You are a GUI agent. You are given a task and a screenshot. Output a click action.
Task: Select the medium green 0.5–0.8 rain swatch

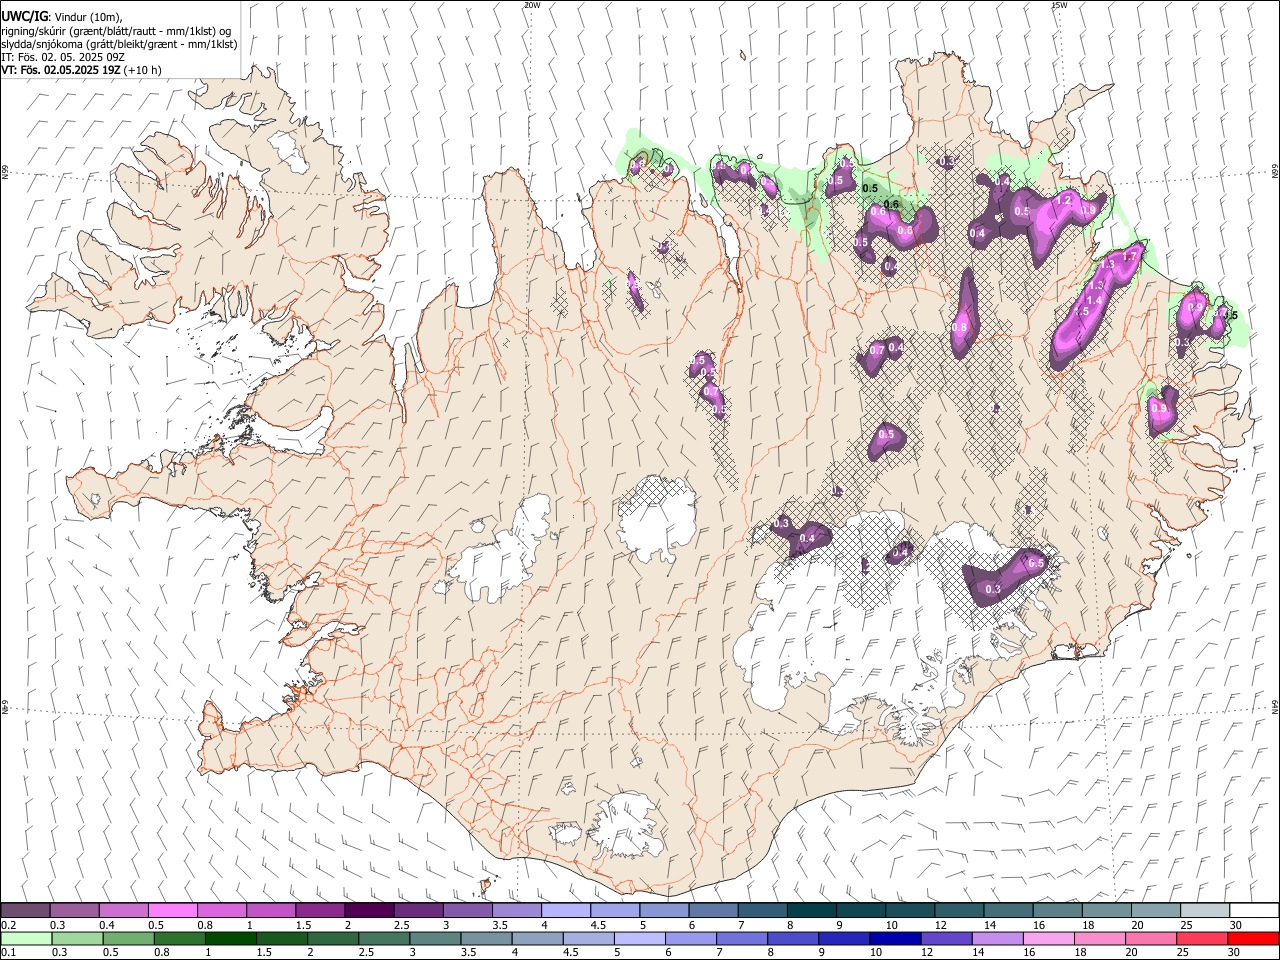129,939
